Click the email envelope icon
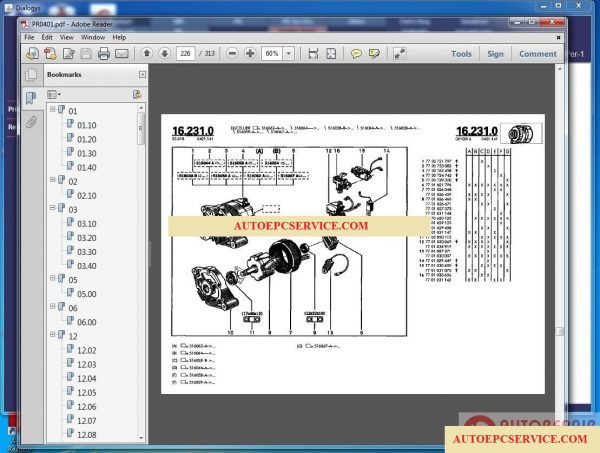Screen dimensions: 600x453 point(122,54)
